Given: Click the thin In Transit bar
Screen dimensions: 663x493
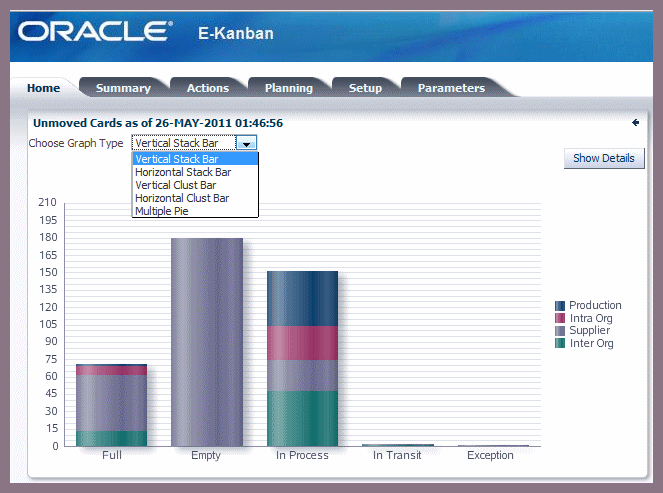Looking at the screenshot, I should coord(398,445).
